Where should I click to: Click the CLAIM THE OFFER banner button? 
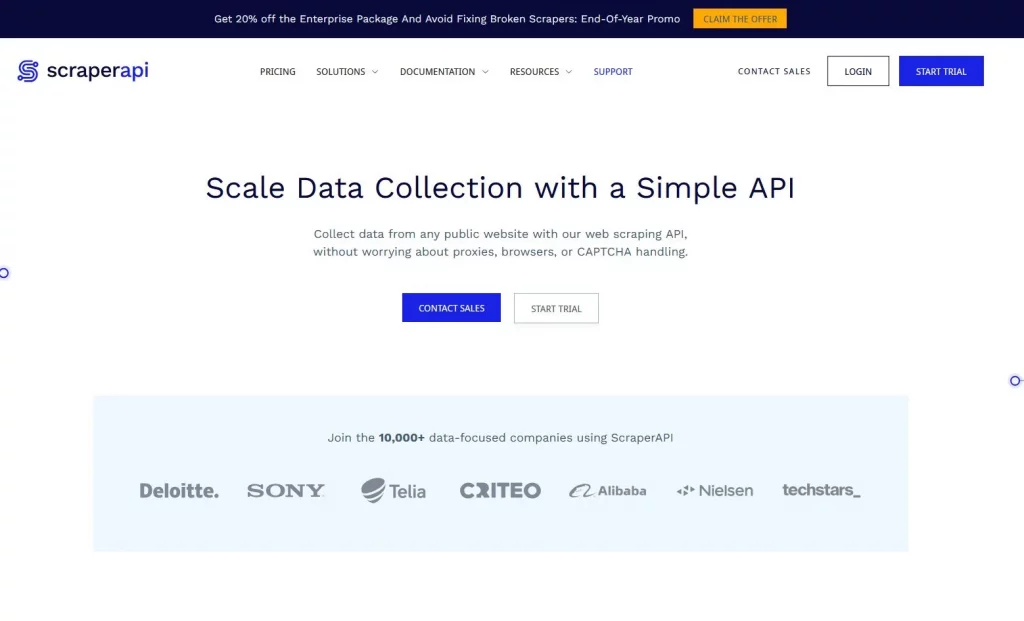(739, 18)
